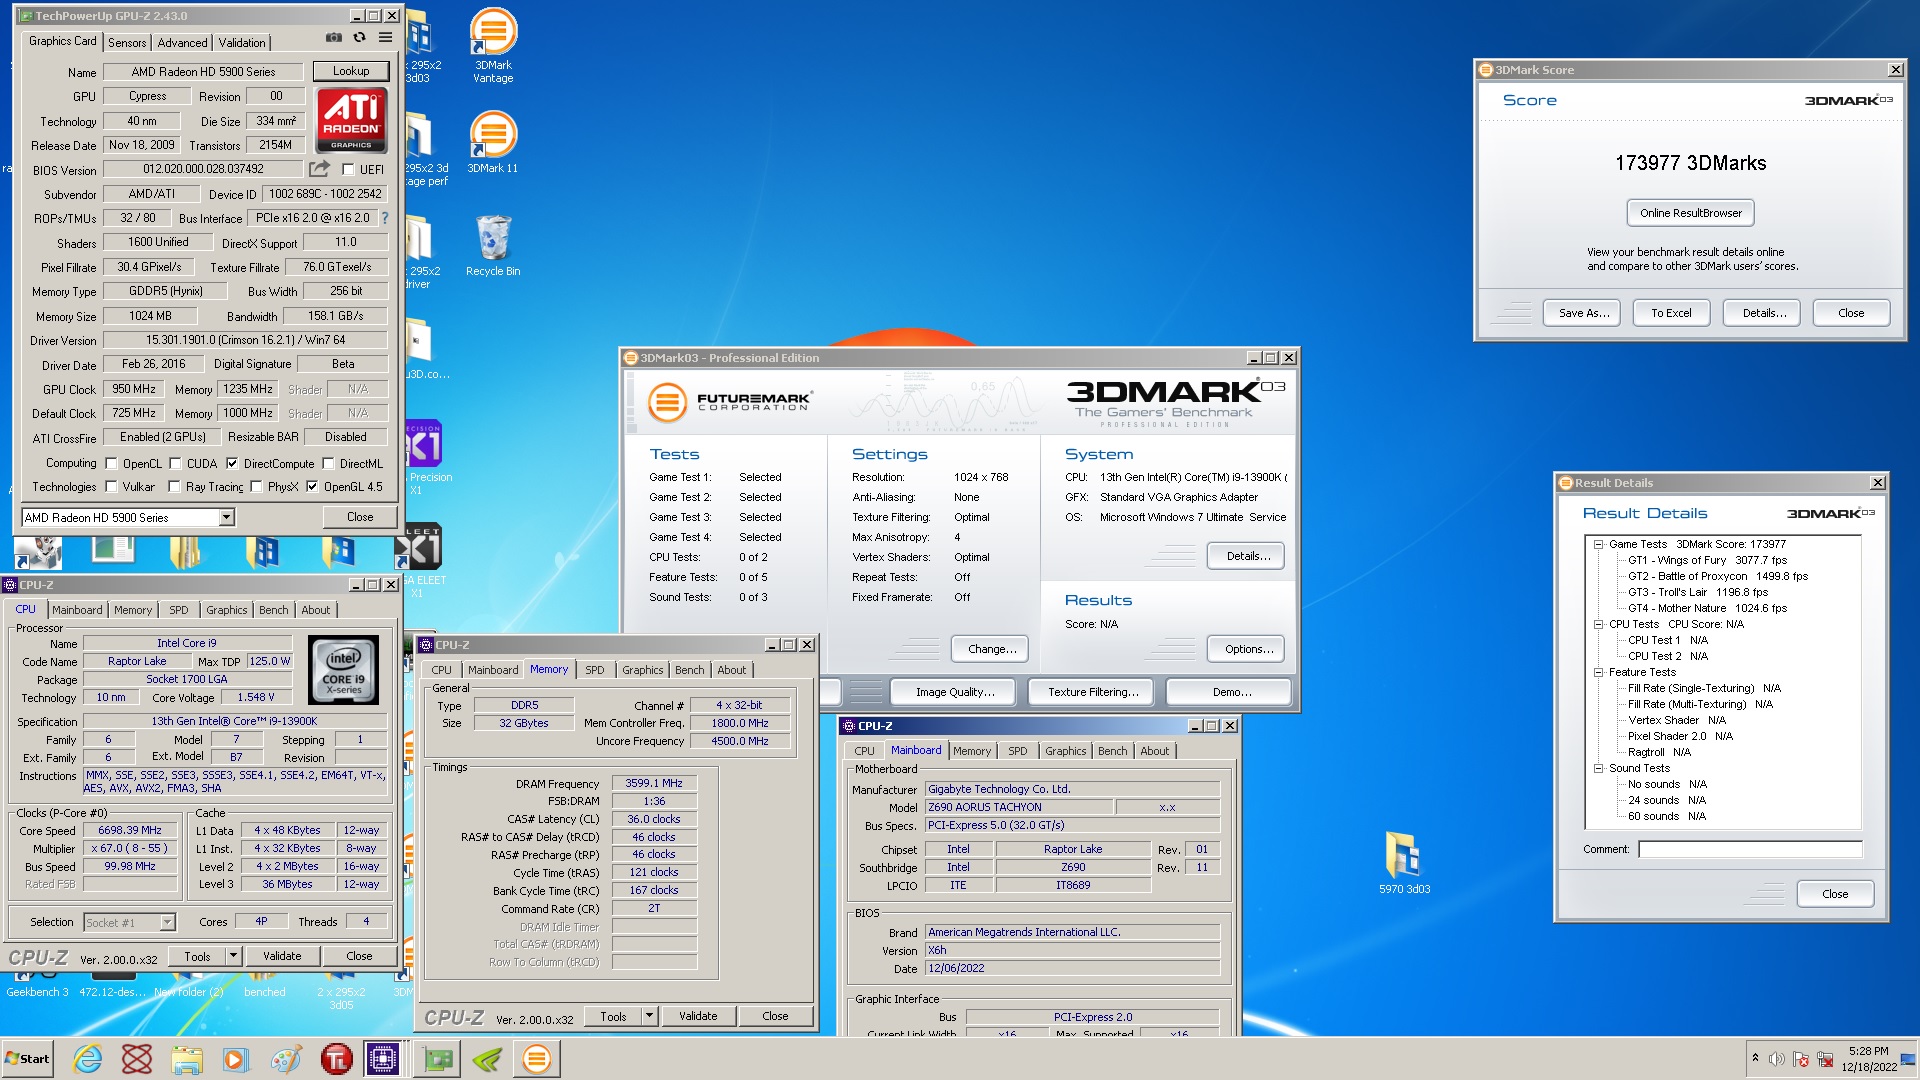The height and width of the screenshot is (1080, 1920).
Task: Open the 3DMark 11 desktop shortcut
Action: (493, 142)
